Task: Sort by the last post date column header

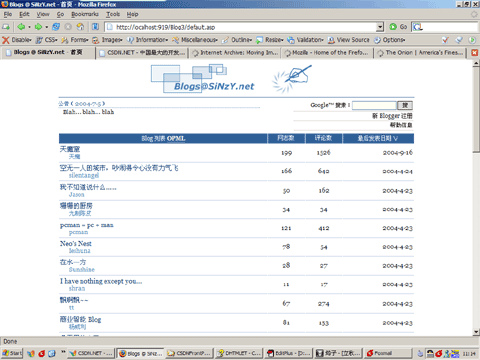Action: coord(378,138)
